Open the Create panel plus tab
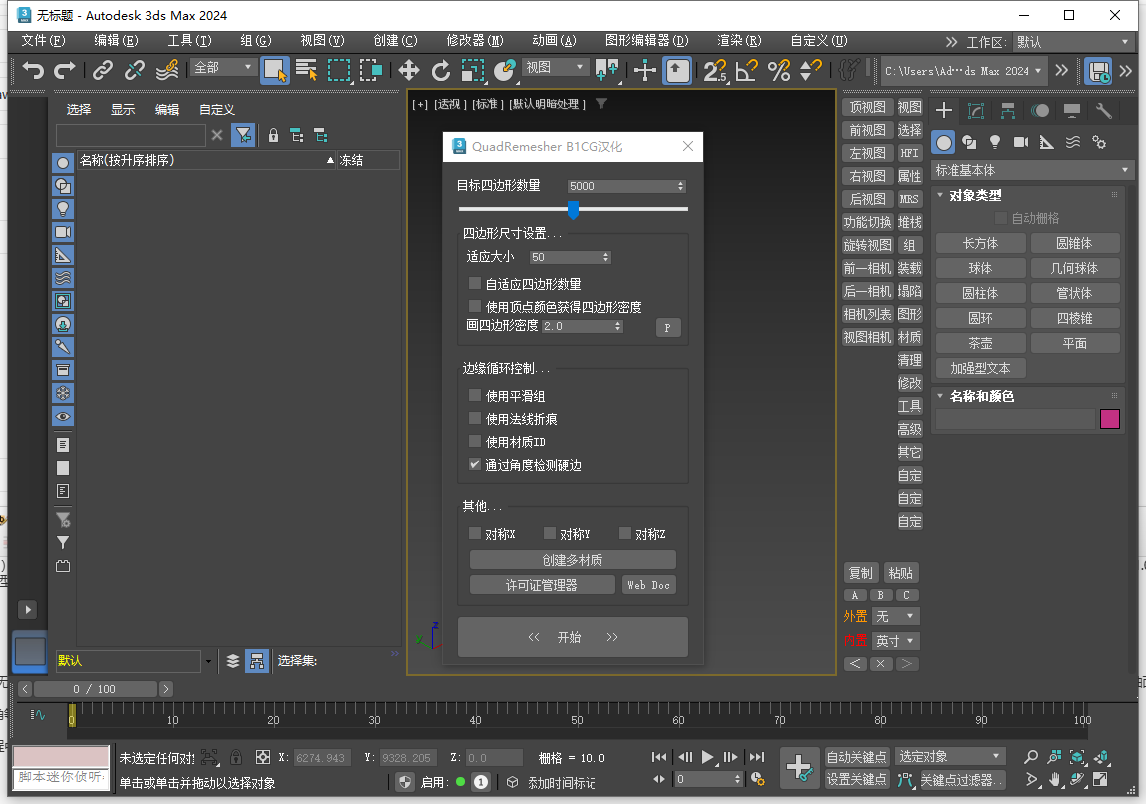This screenshot has height=804, width=1146. pos(944,110)
